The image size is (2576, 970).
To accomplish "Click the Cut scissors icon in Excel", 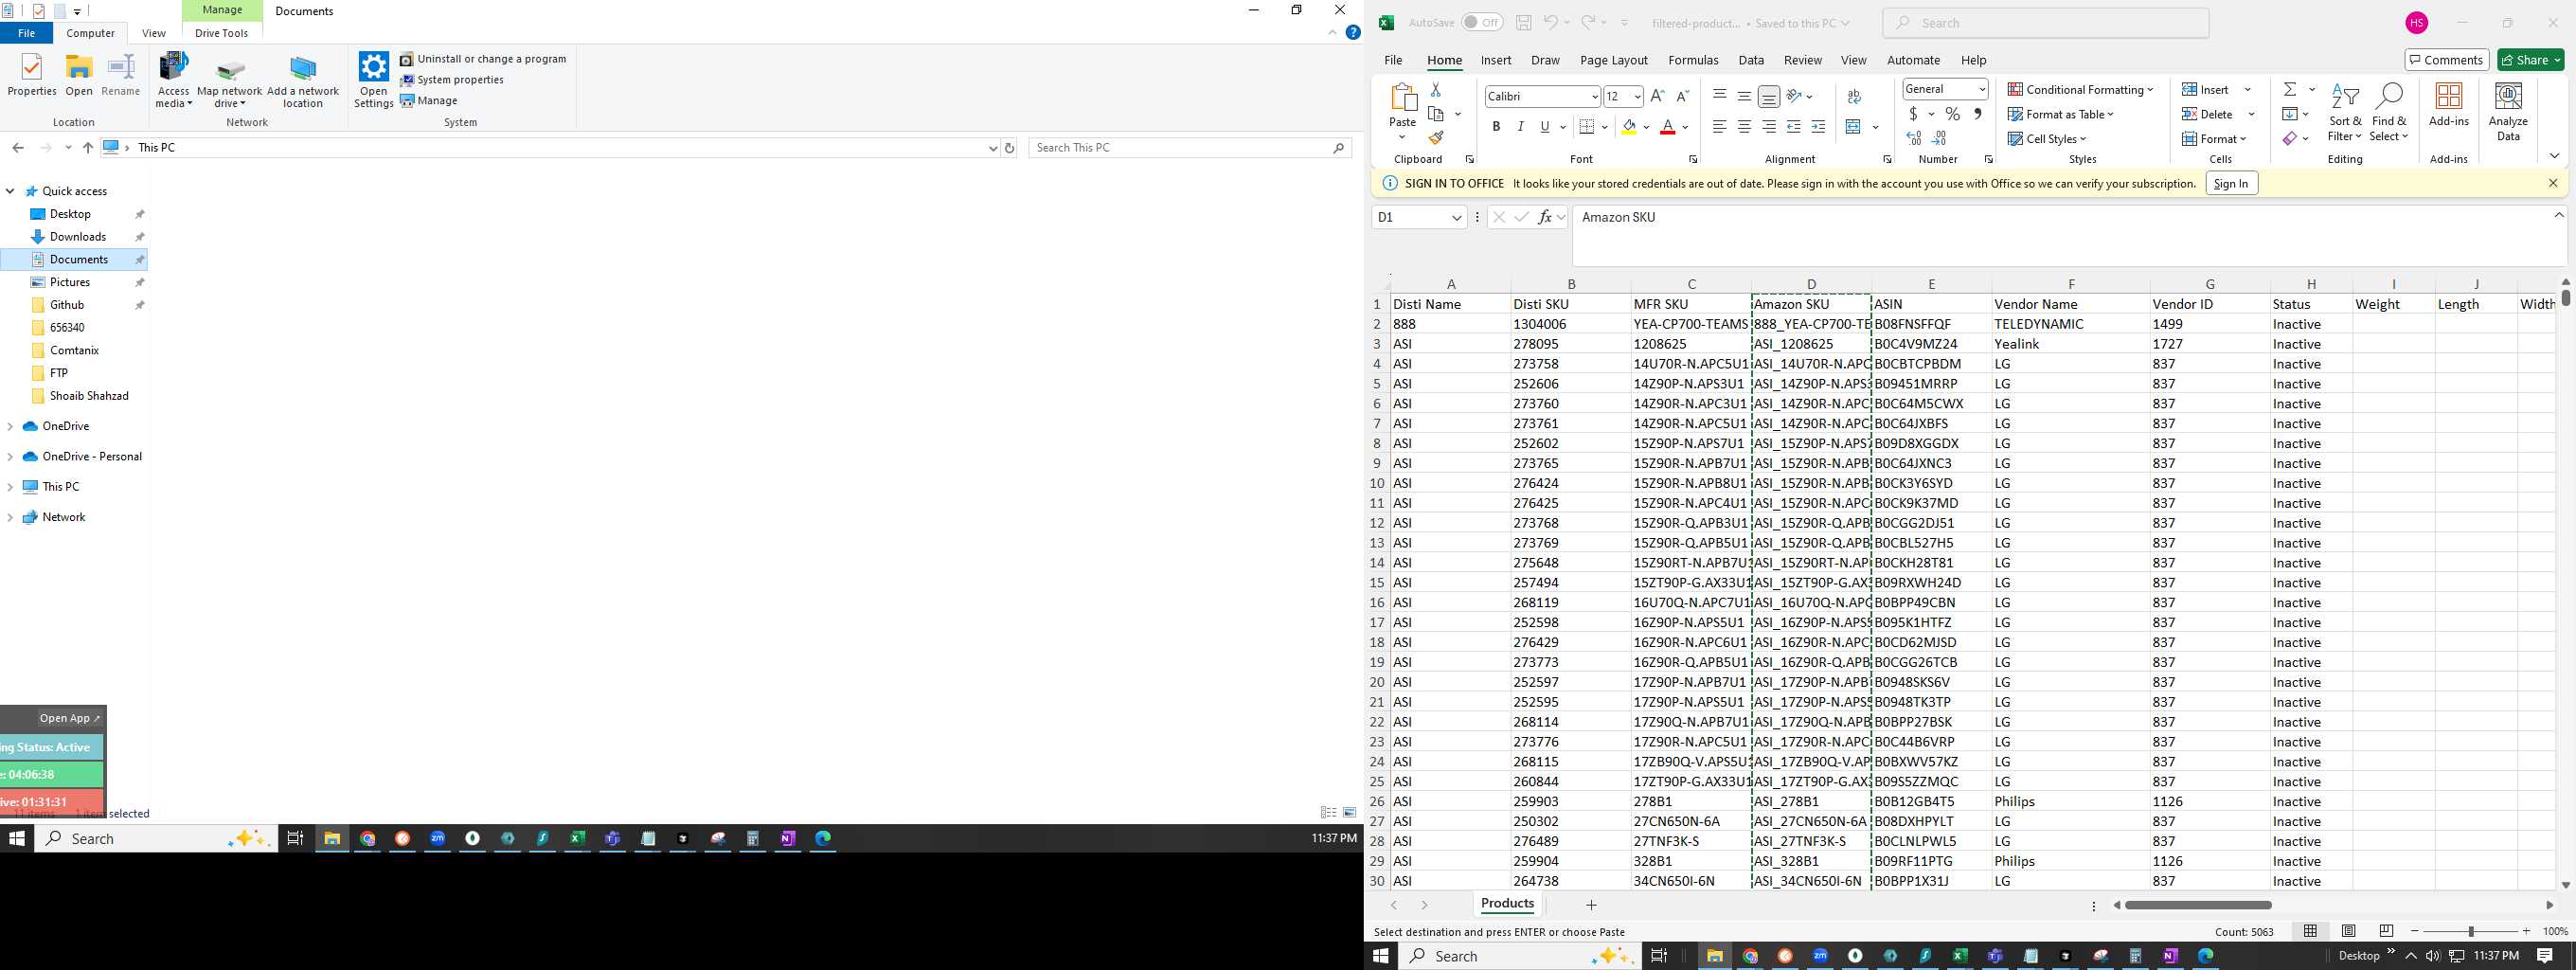I will tap(1436, 90).
